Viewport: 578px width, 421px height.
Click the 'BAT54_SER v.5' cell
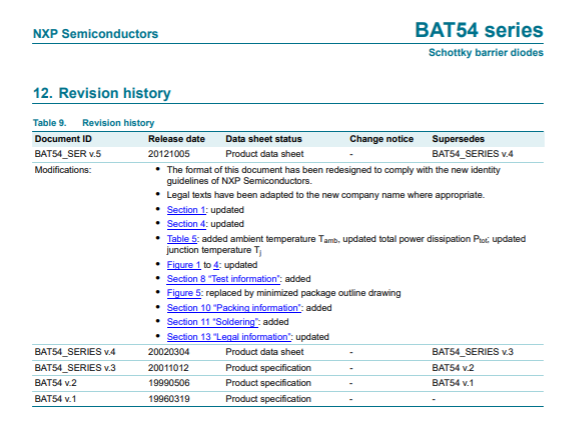[68, 154]
